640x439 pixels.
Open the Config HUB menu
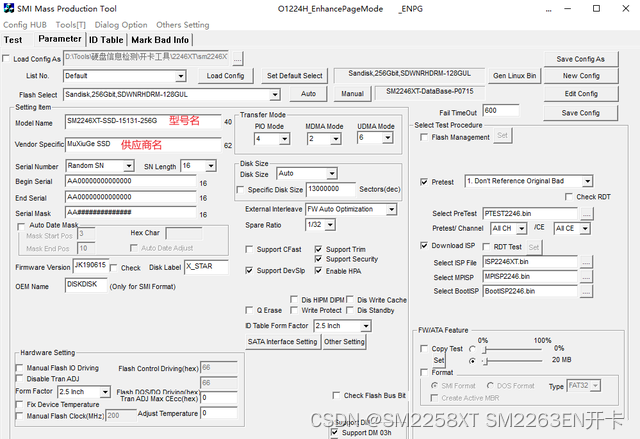(x=25, y=25)
